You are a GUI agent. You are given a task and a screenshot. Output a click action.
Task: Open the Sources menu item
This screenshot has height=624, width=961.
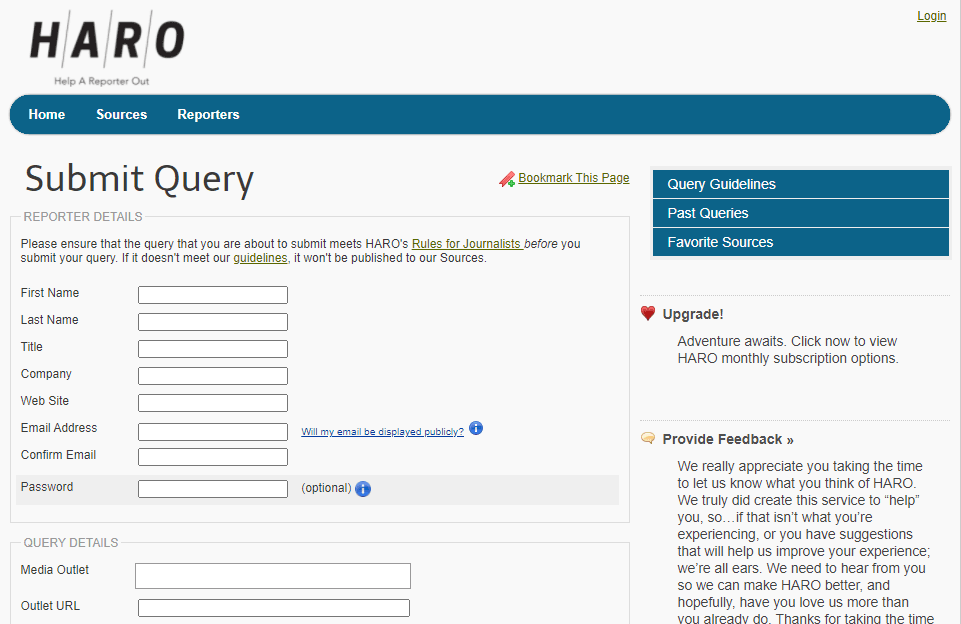point(121,115)
